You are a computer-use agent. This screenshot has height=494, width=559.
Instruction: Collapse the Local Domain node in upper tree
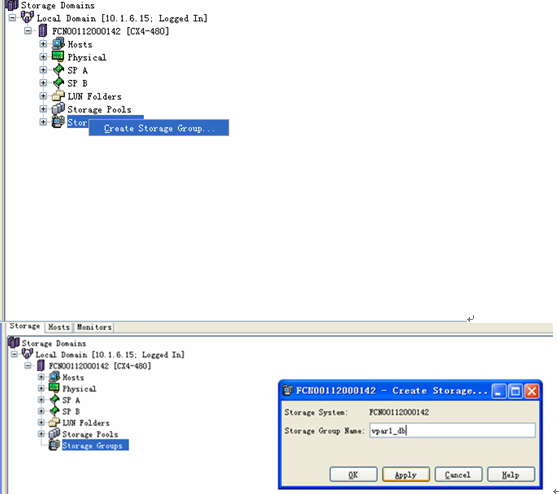point(12,17)
